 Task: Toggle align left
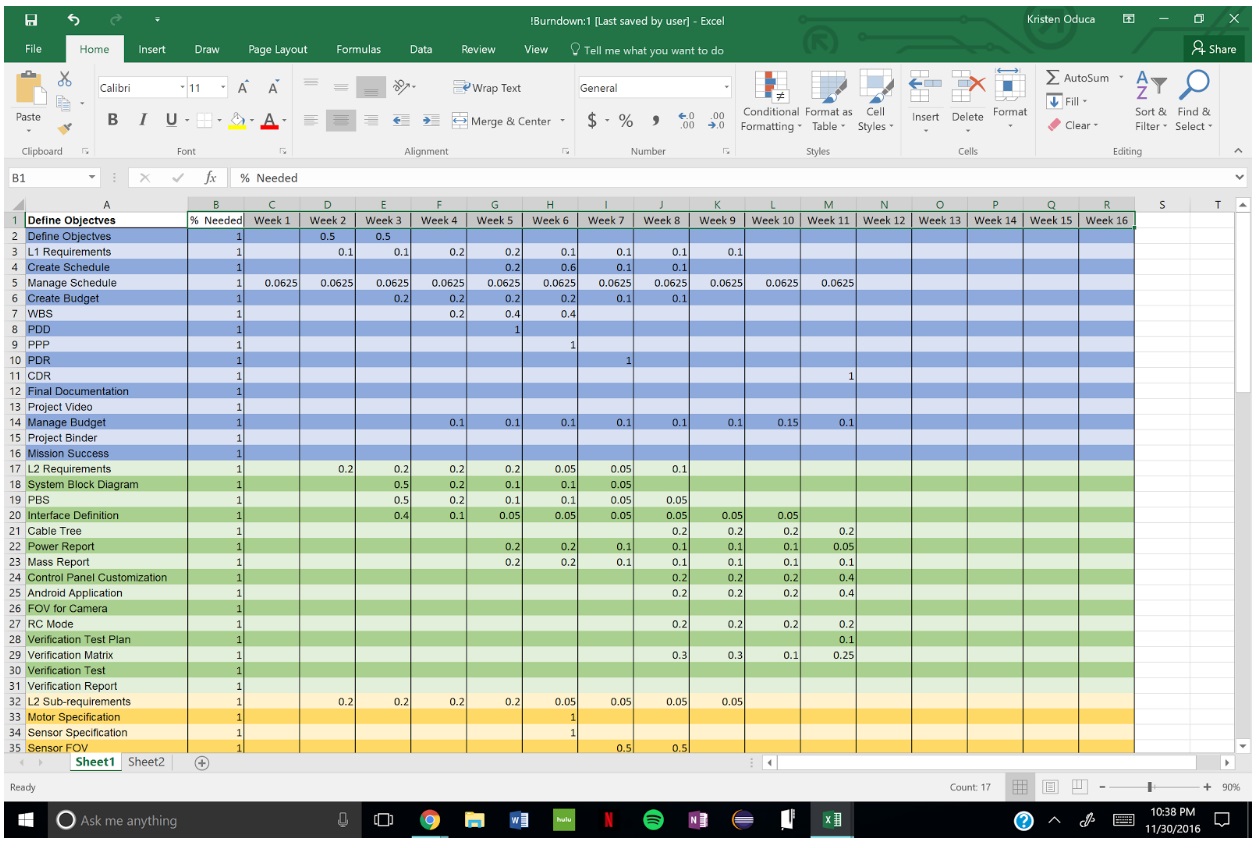point(310,120)
